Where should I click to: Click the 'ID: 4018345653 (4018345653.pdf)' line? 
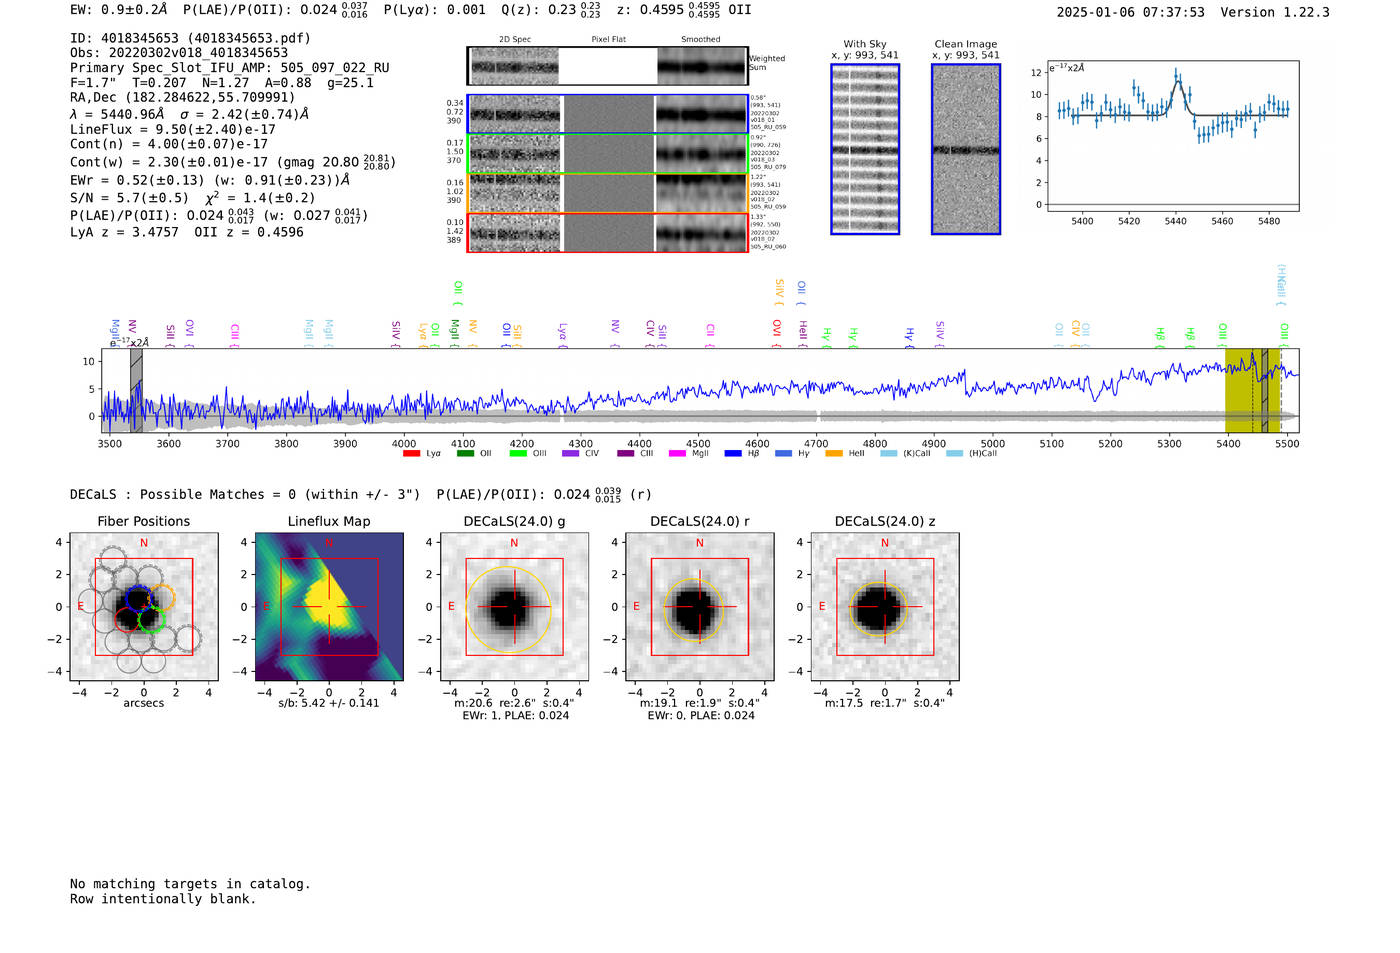(x=190, y=38)
